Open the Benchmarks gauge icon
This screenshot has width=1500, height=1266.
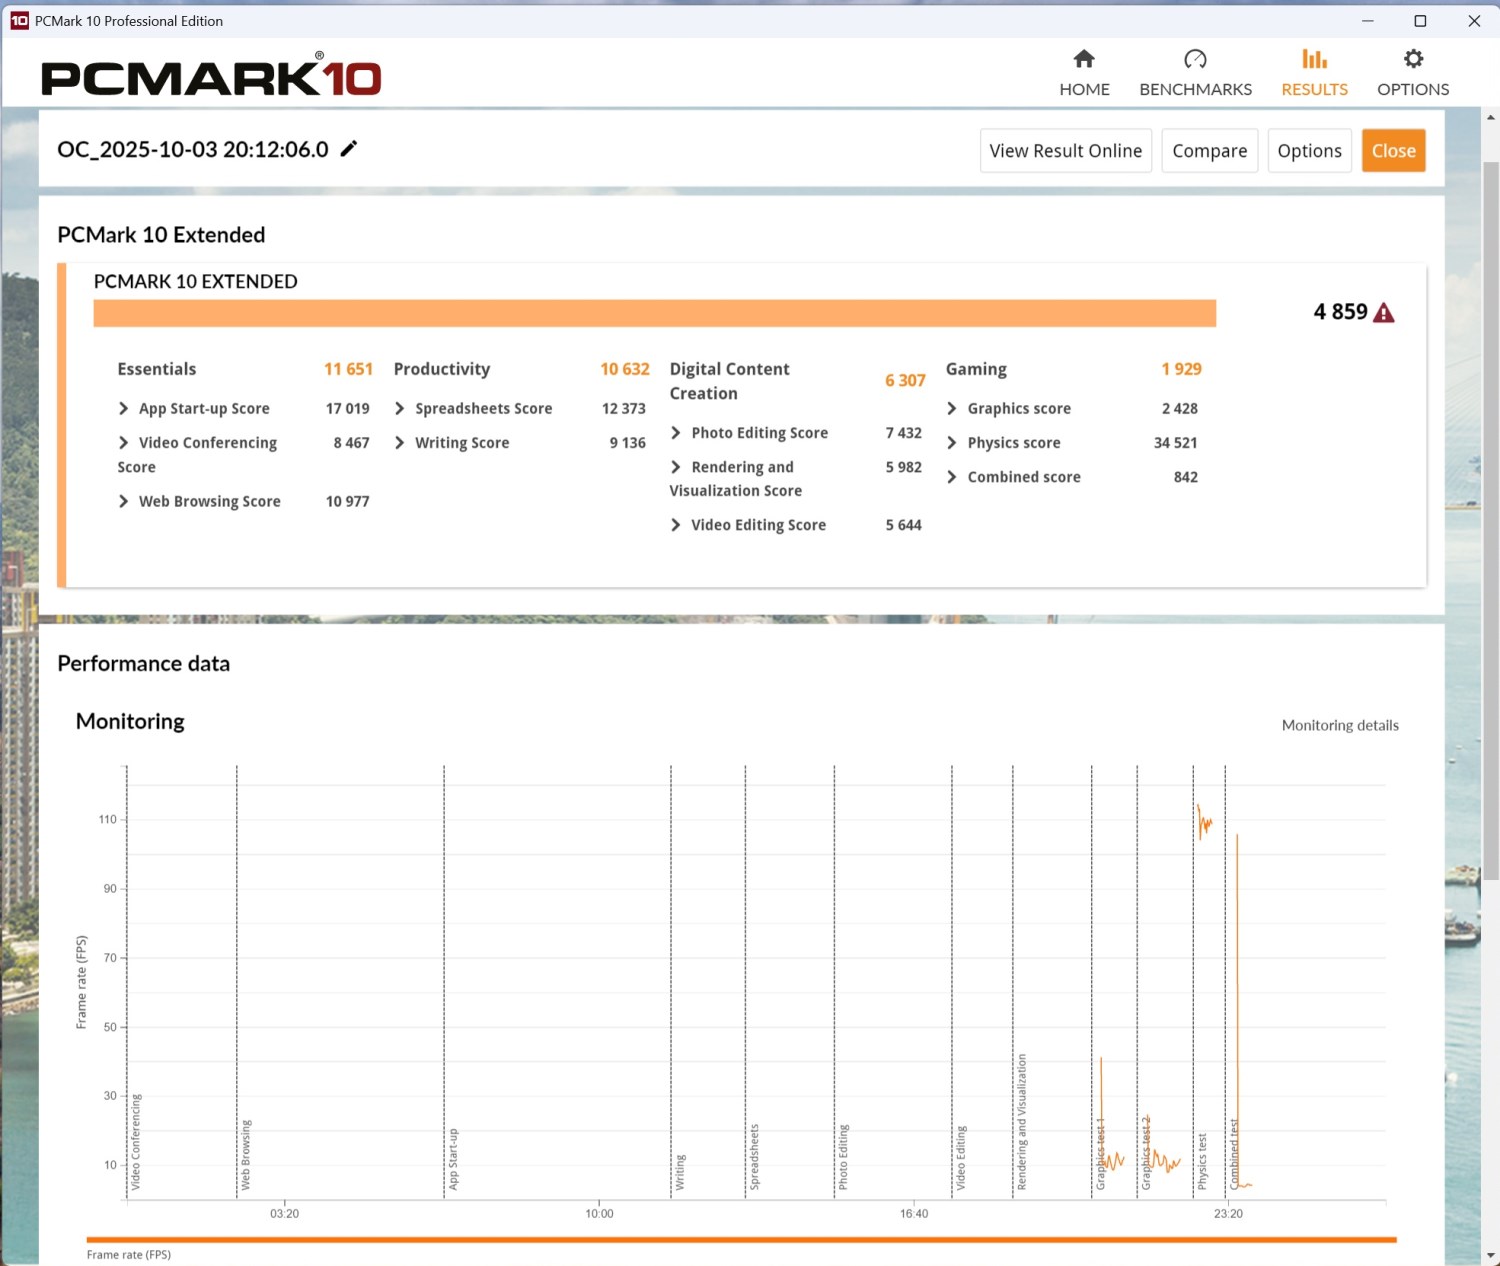(1195, 59)
